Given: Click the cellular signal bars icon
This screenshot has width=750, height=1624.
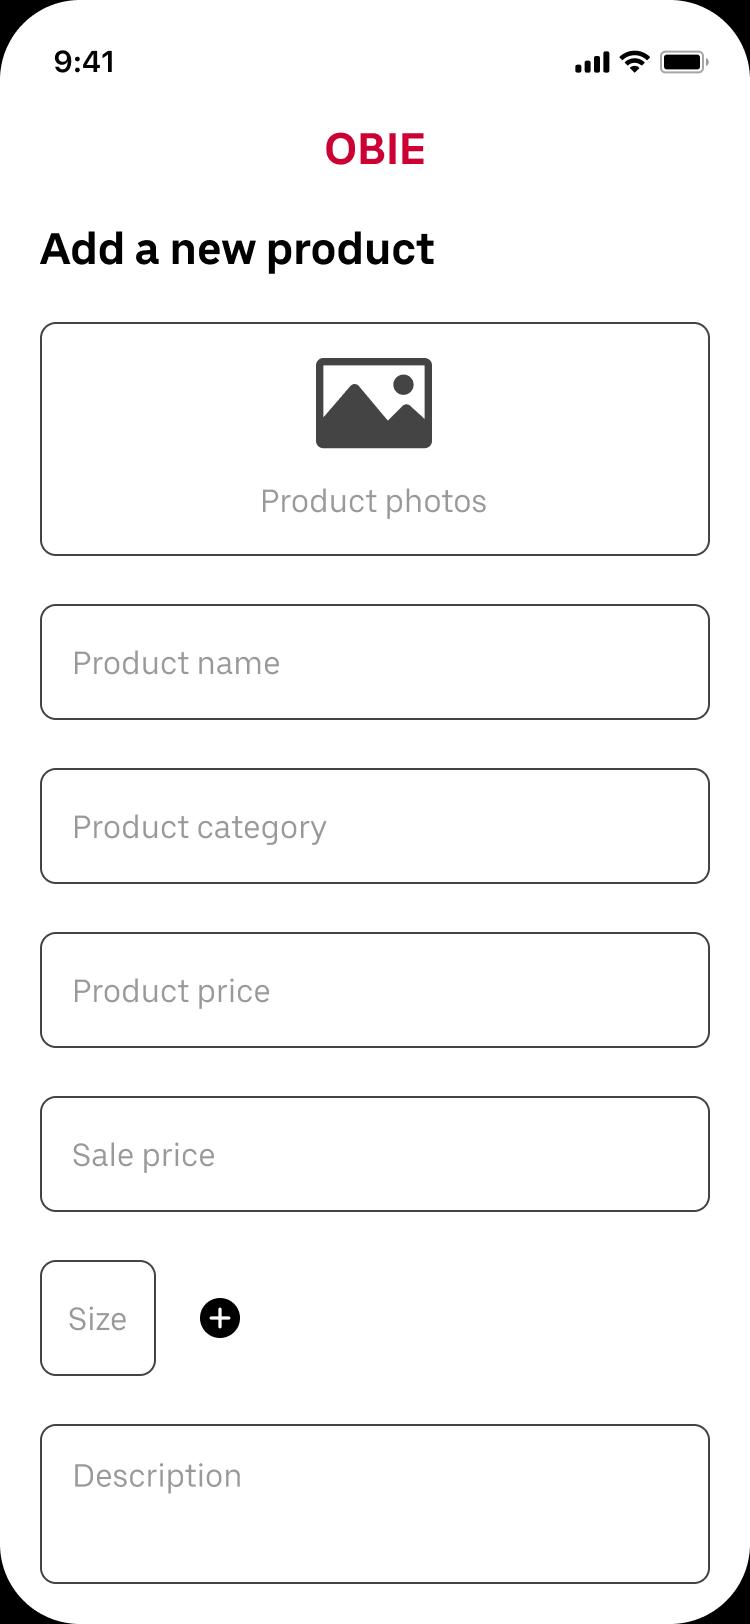Looking at the screenshot, I should pos(592,63).
